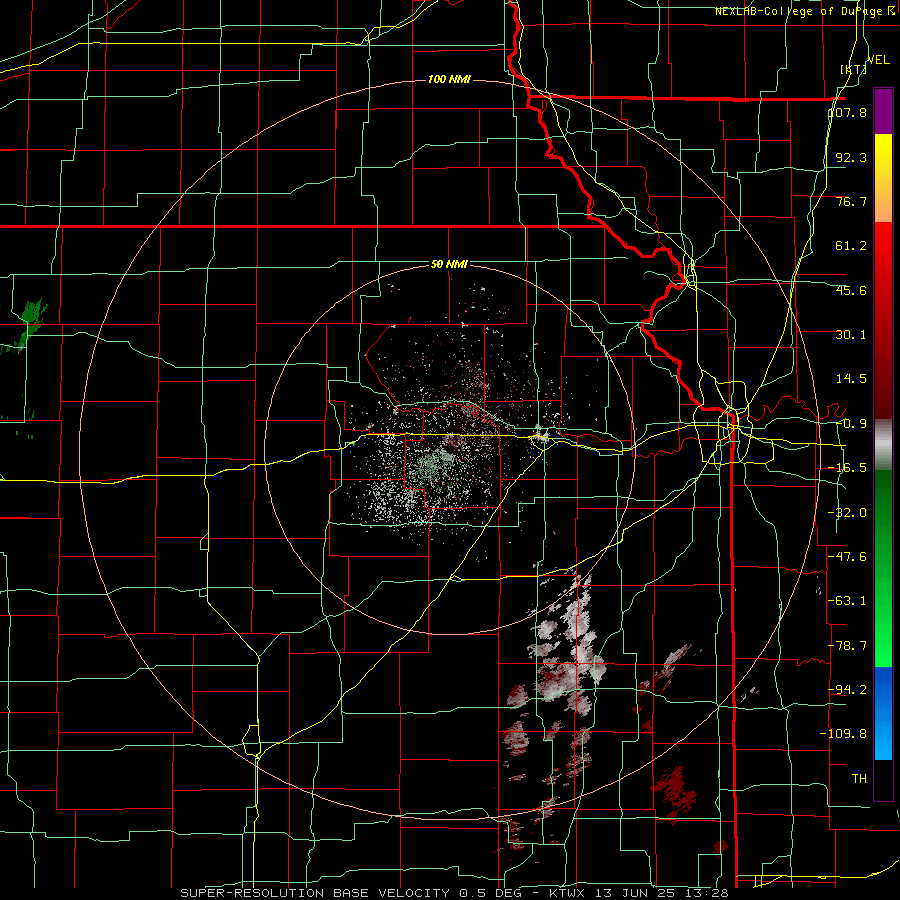Click the -0.9 legend value

click(851, 424)
